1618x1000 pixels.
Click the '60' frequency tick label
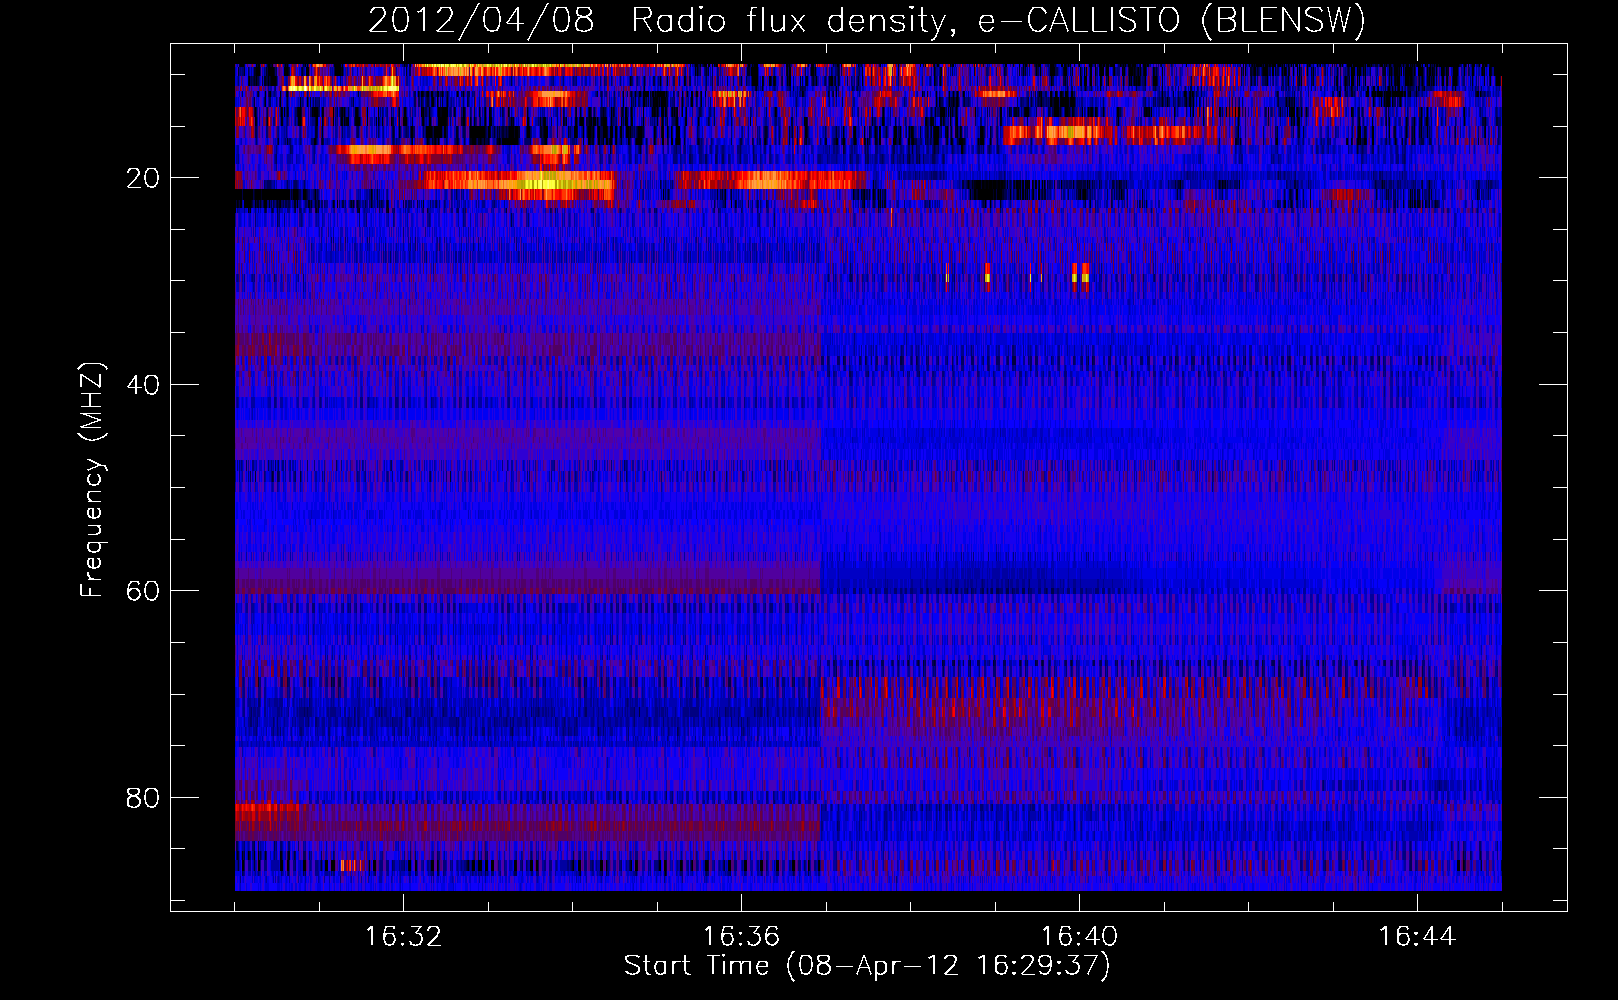tap(143, 591)
